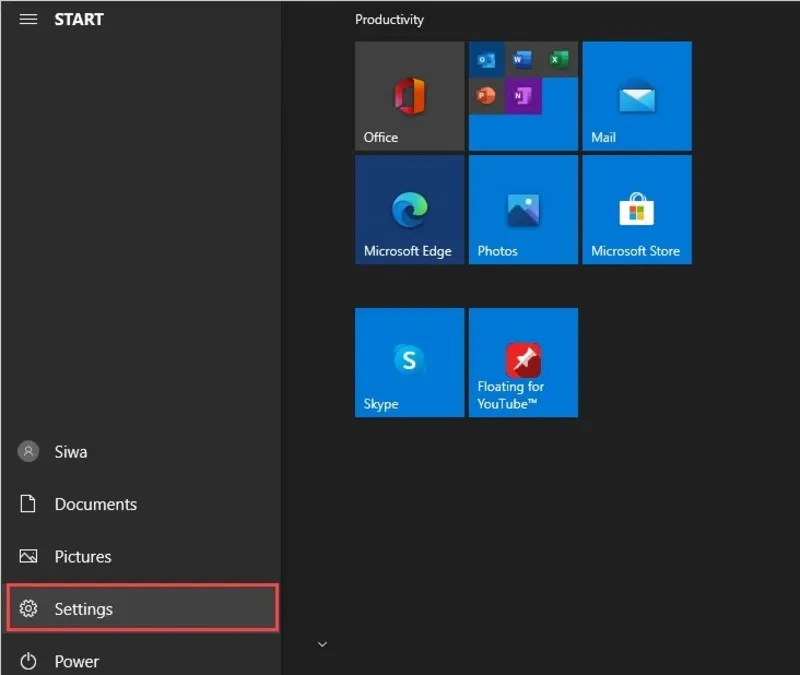Launch Excel from the Office apps tile
Screen dimensions: 800x675
560,60
